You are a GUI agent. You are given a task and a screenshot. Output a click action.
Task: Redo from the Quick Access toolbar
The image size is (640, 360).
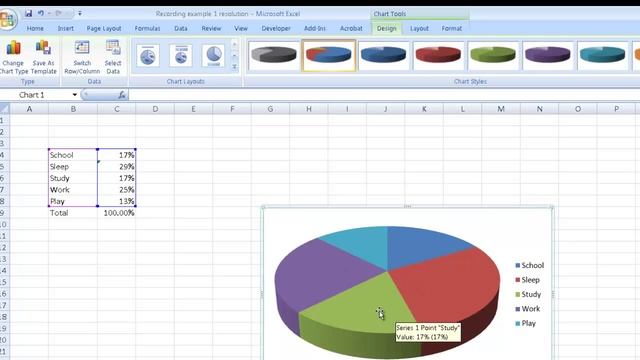58,13
